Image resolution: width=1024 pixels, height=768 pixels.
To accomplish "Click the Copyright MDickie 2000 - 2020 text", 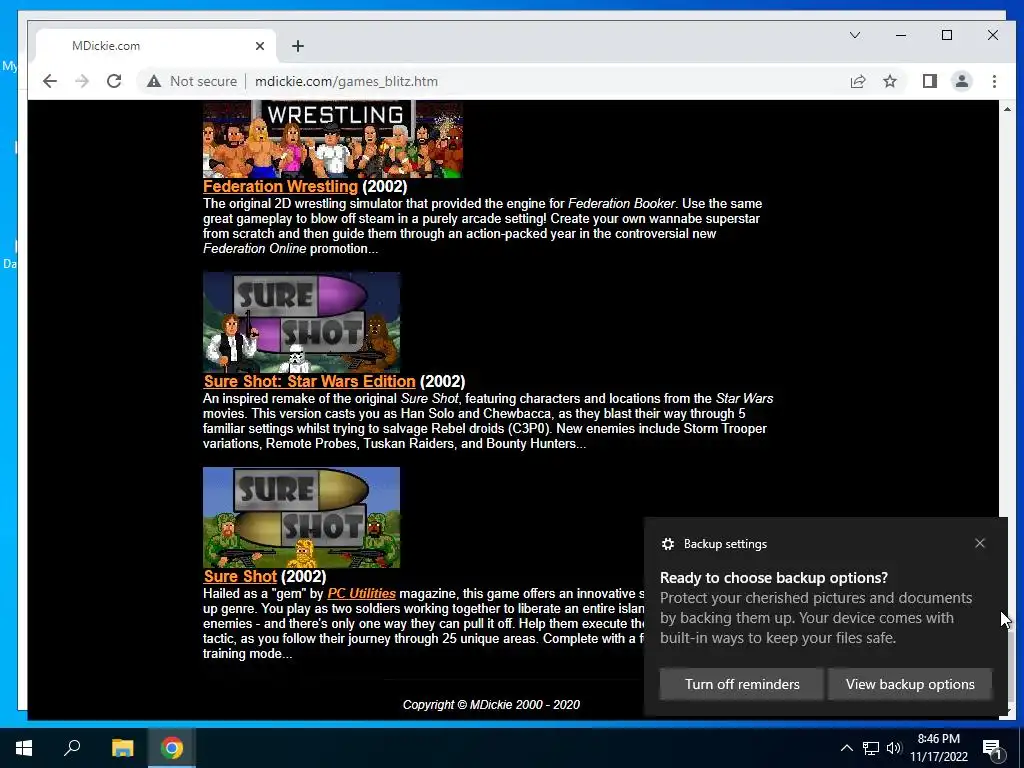I will [491, 704].
